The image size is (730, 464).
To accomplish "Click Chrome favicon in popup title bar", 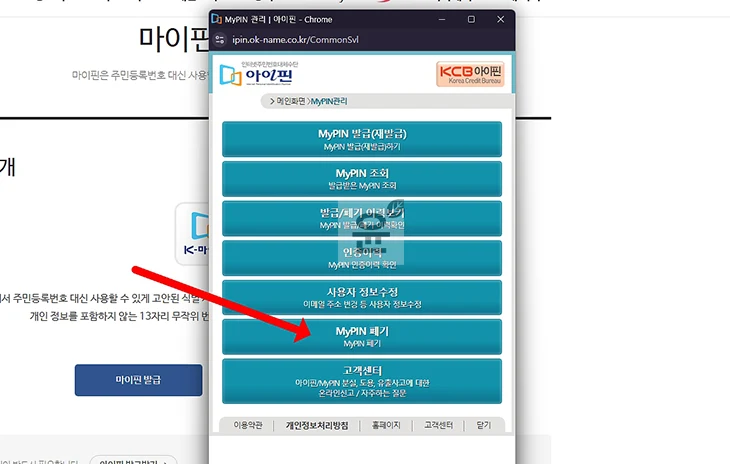I will pyautogui.click(x=219, y=18).
